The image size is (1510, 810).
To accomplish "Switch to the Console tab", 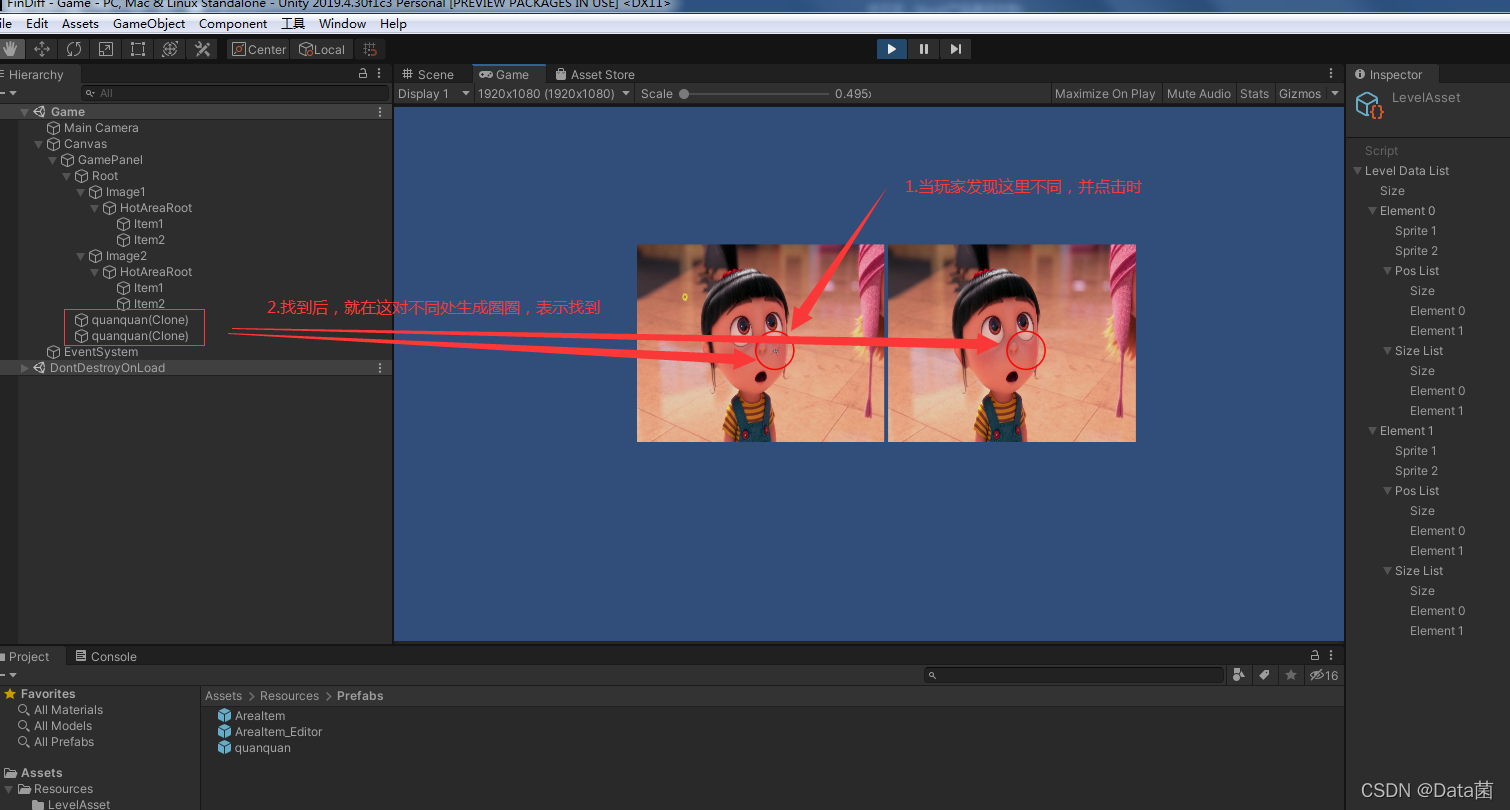I will [x=105, y=657].
